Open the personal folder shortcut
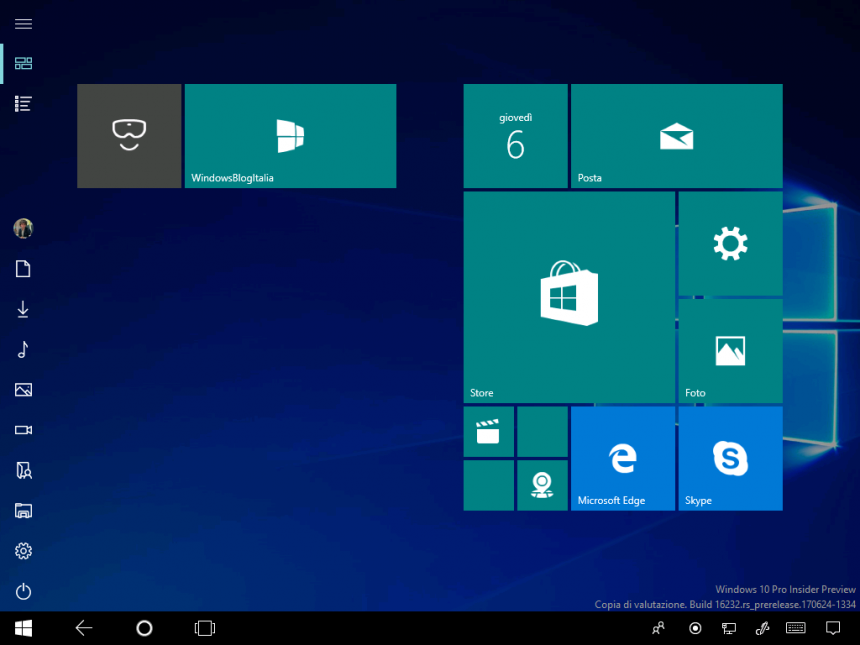The height and width of the screenshot is (645, 860). point(24,471)
